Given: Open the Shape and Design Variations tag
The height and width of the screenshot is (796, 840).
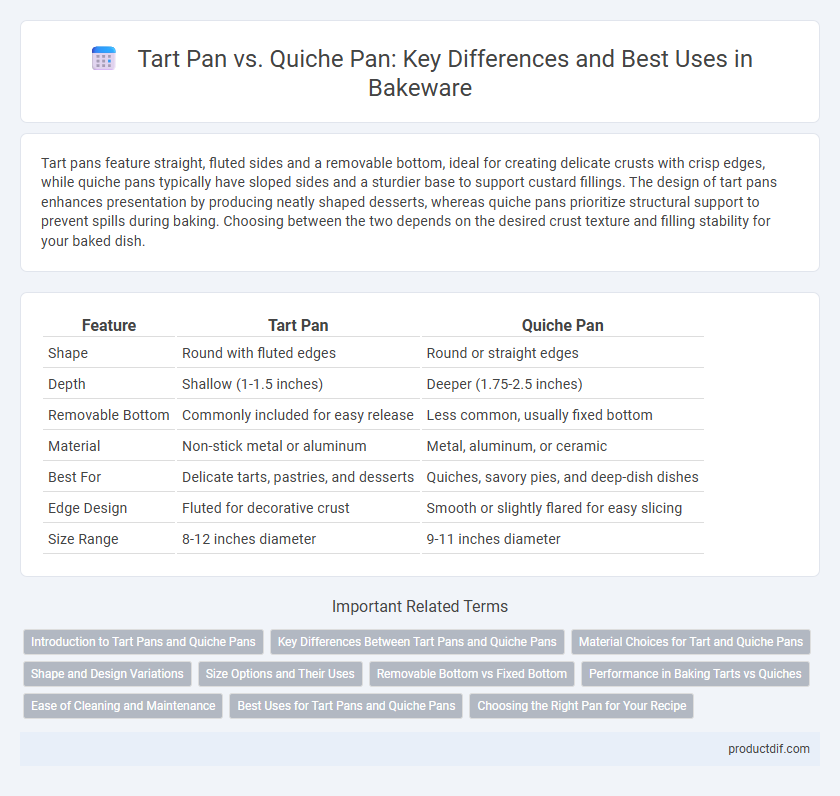Looking at the screenshot, I should click(x=107, y=674).
